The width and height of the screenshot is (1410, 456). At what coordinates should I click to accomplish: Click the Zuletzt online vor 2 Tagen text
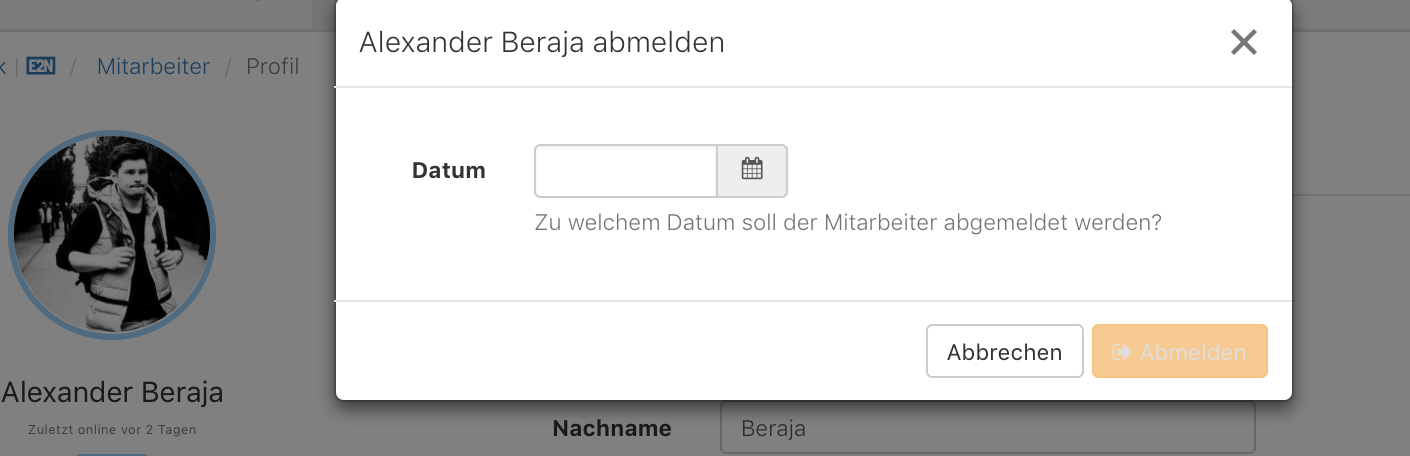click(112, 430)
